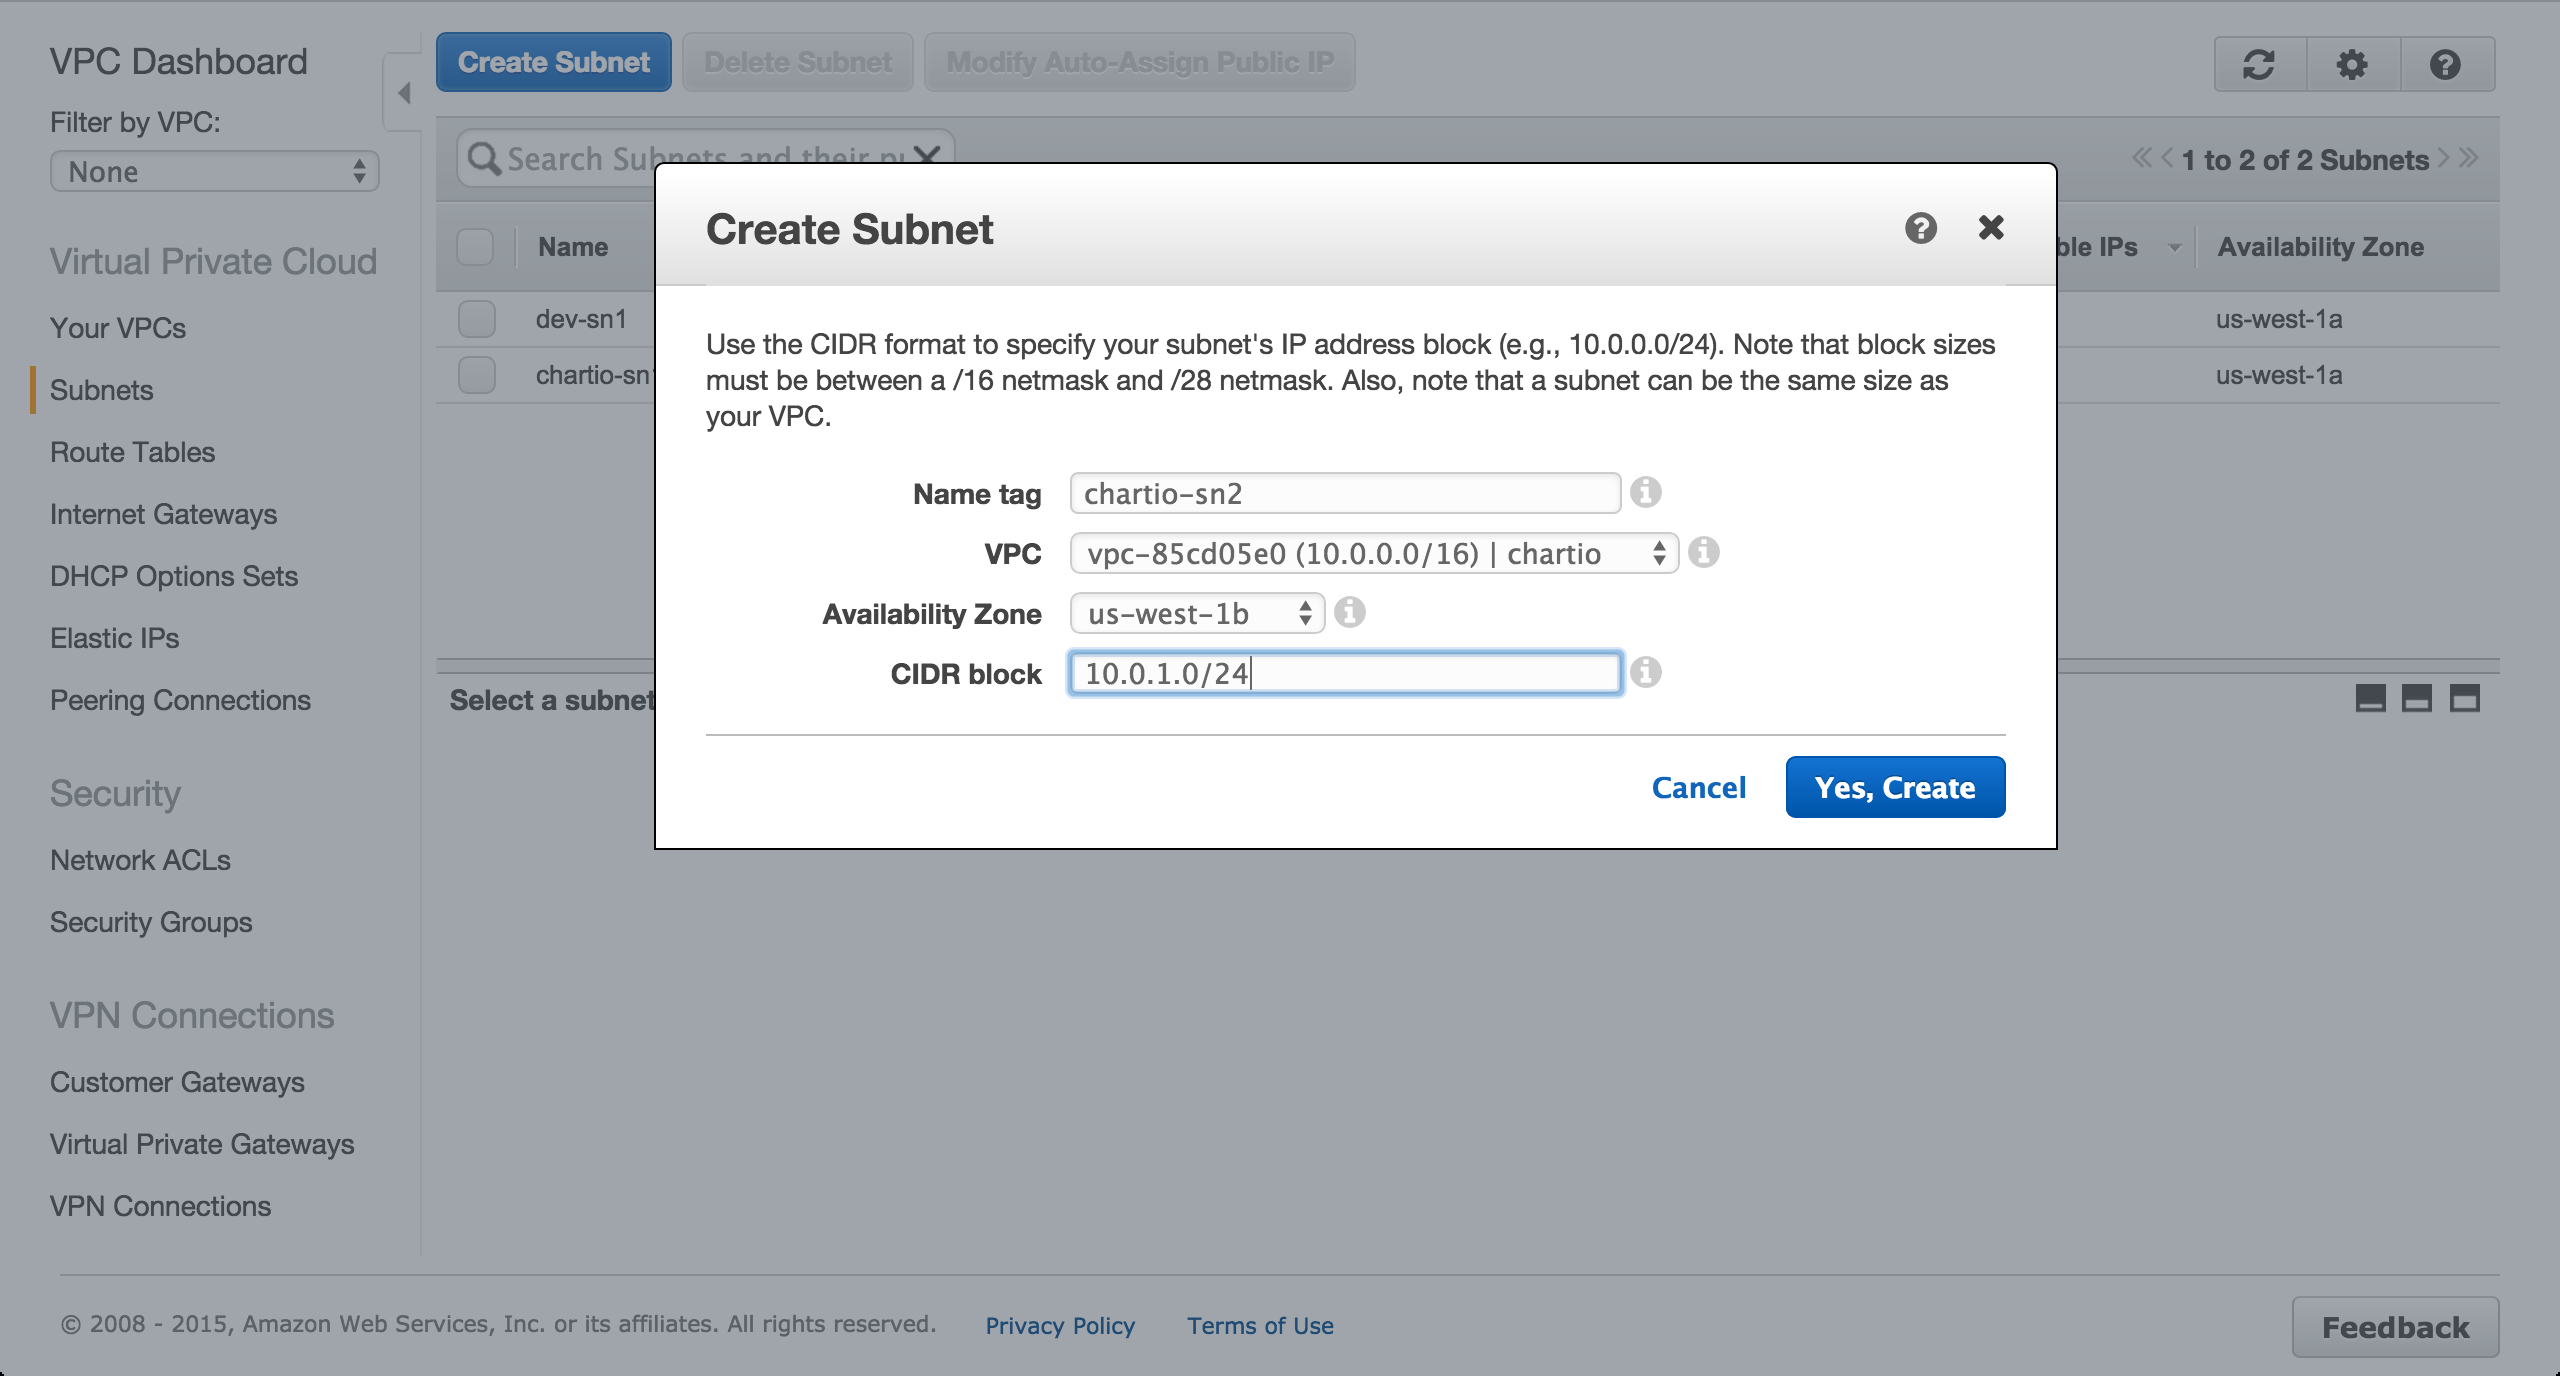
Task: Click help icon in Create Subnet dialog
Action: (x=1920, y=228)
